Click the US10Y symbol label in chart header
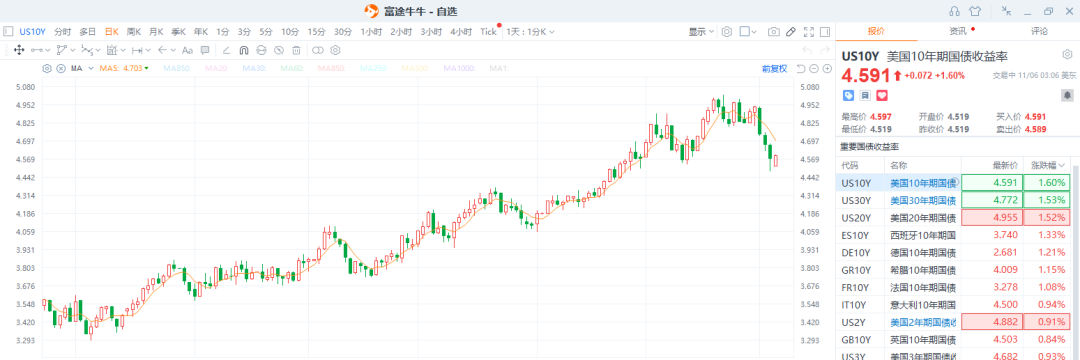Viewport: 1080px width, 360px height. click(32, 32)
